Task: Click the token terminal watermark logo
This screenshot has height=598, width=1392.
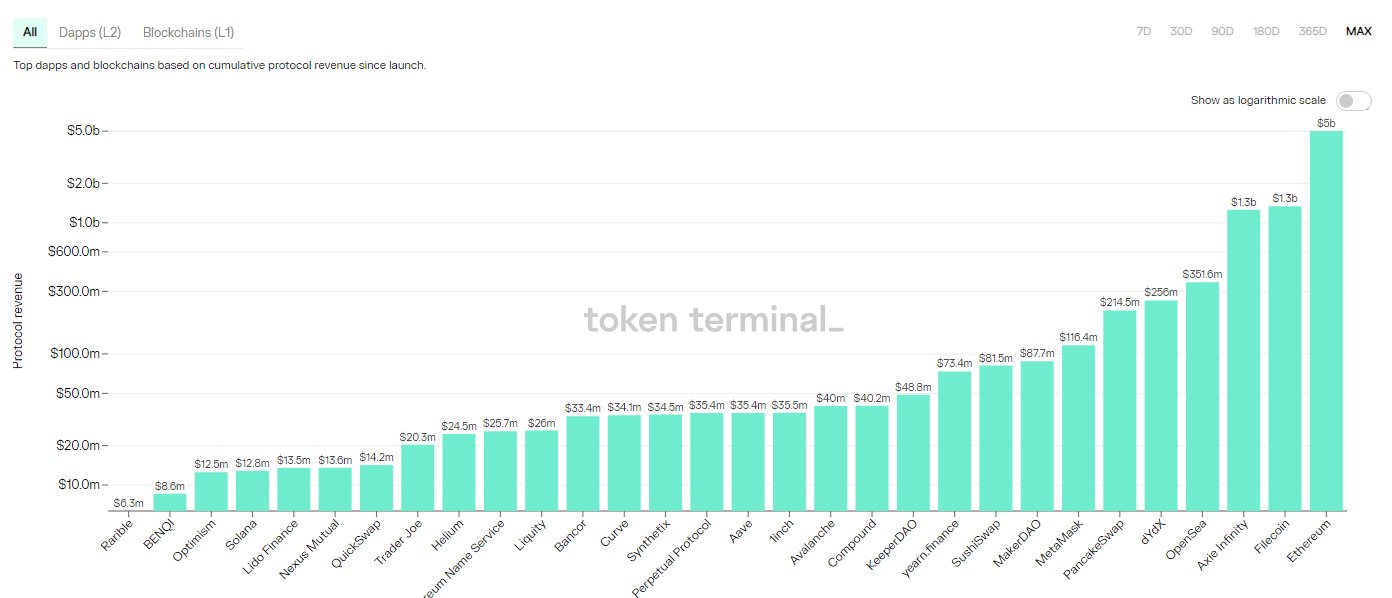Action: tap(714, 320)
